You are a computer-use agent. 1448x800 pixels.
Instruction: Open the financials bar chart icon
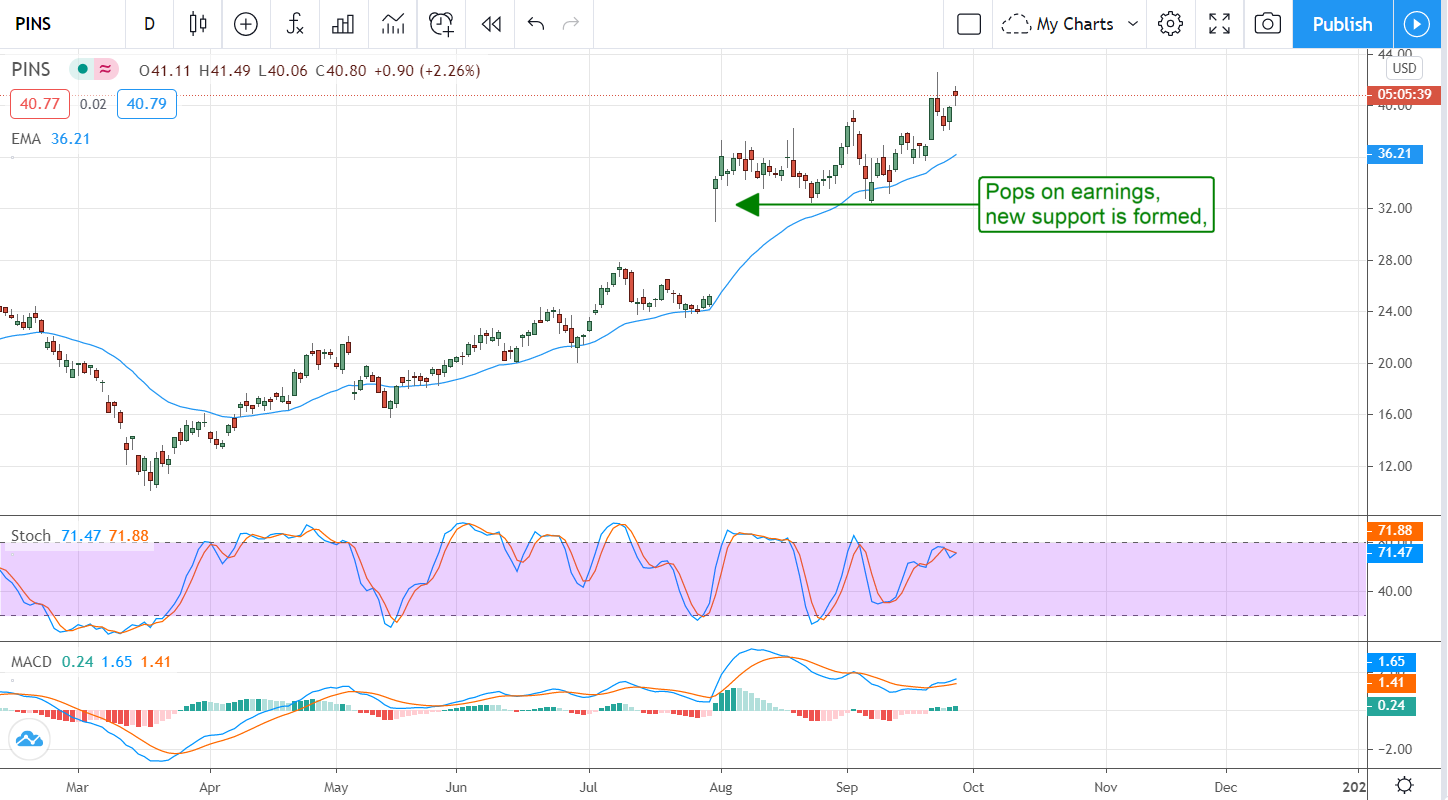344,24
